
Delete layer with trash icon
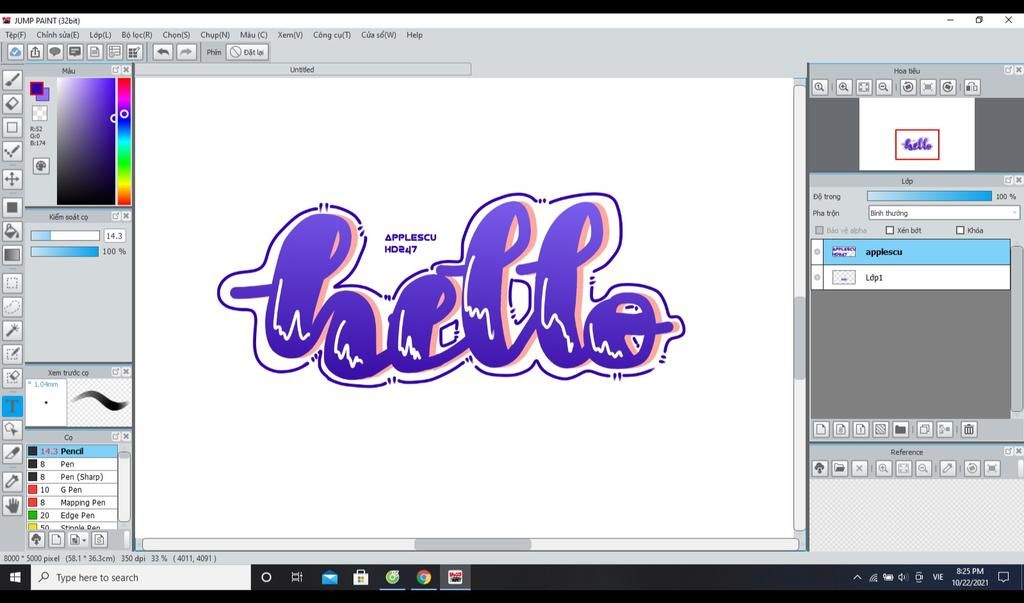click(x=968, y=429)
